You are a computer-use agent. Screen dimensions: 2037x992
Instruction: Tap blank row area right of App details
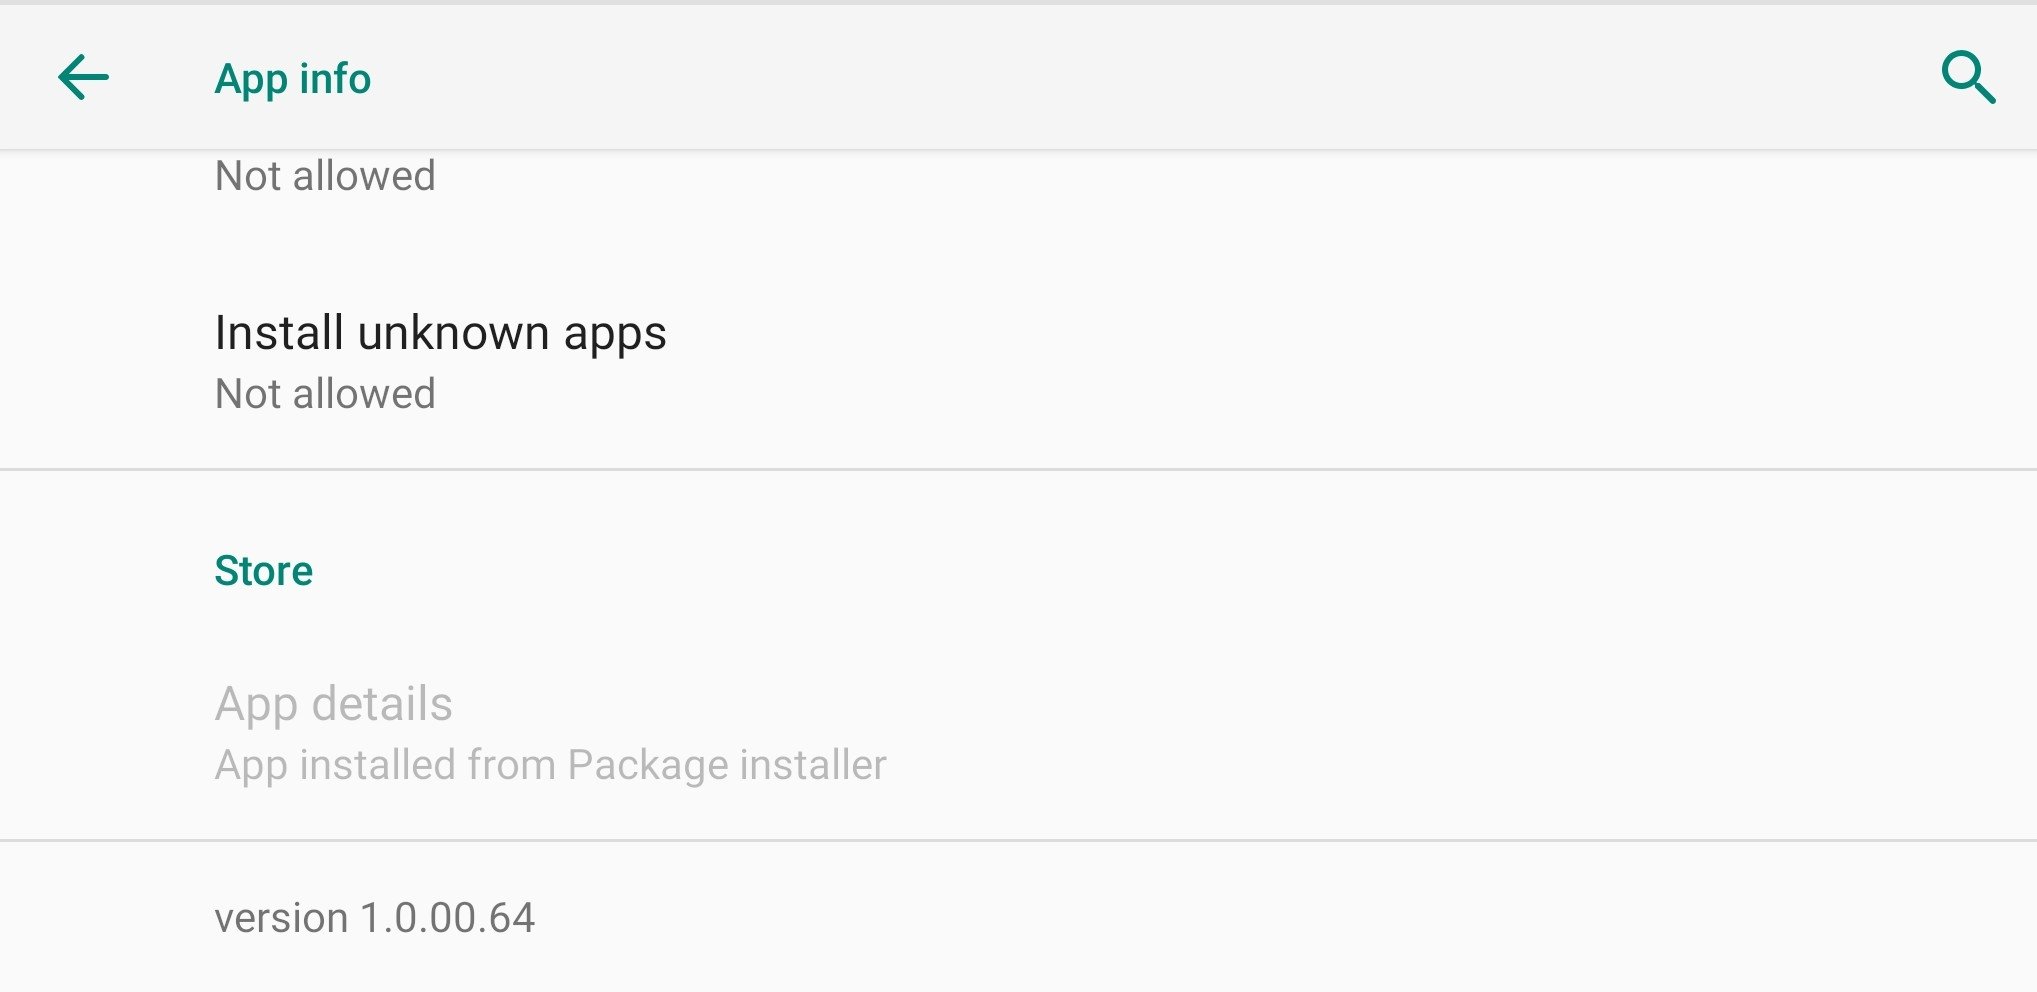point(1450,734)
